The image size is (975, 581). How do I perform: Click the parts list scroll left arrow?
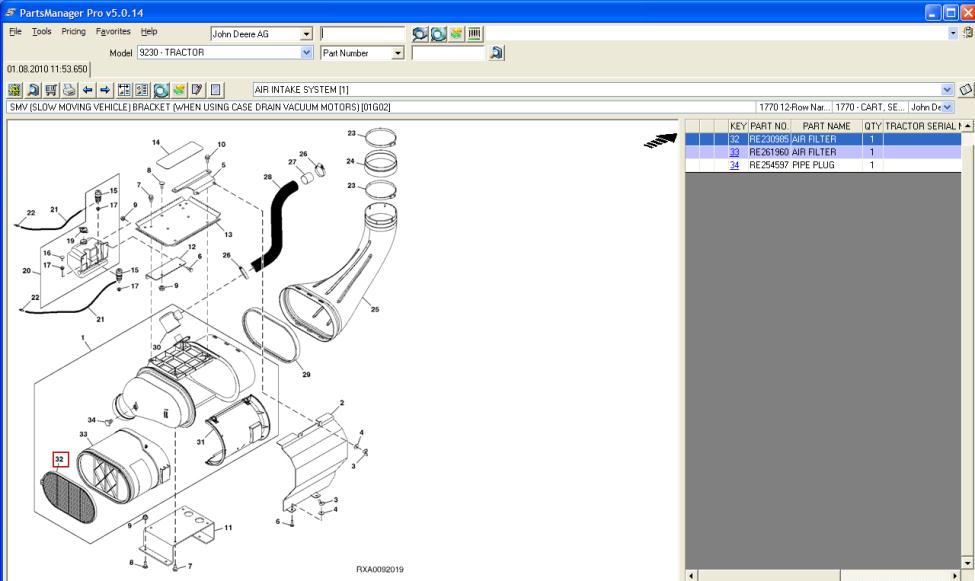coord(691,575)
